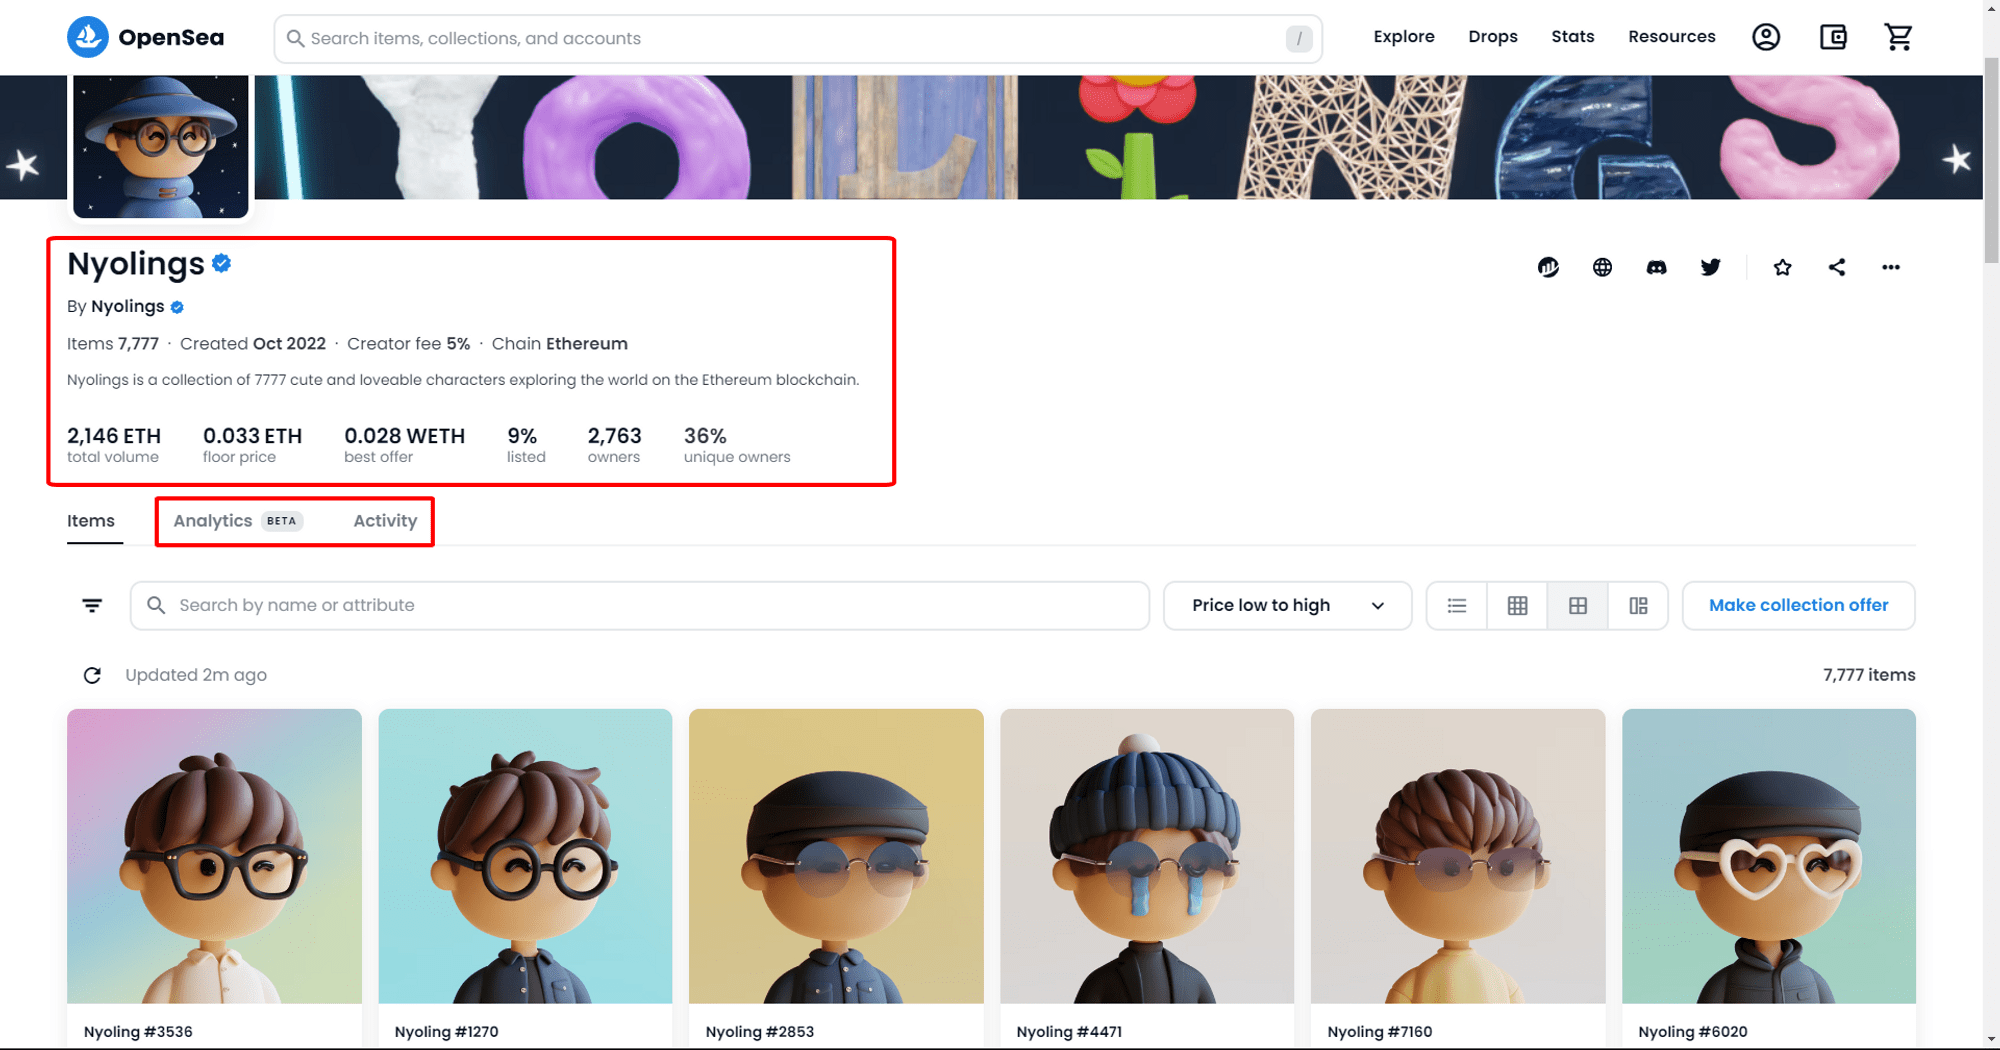Open the Stats menu link

point(1572,37)
